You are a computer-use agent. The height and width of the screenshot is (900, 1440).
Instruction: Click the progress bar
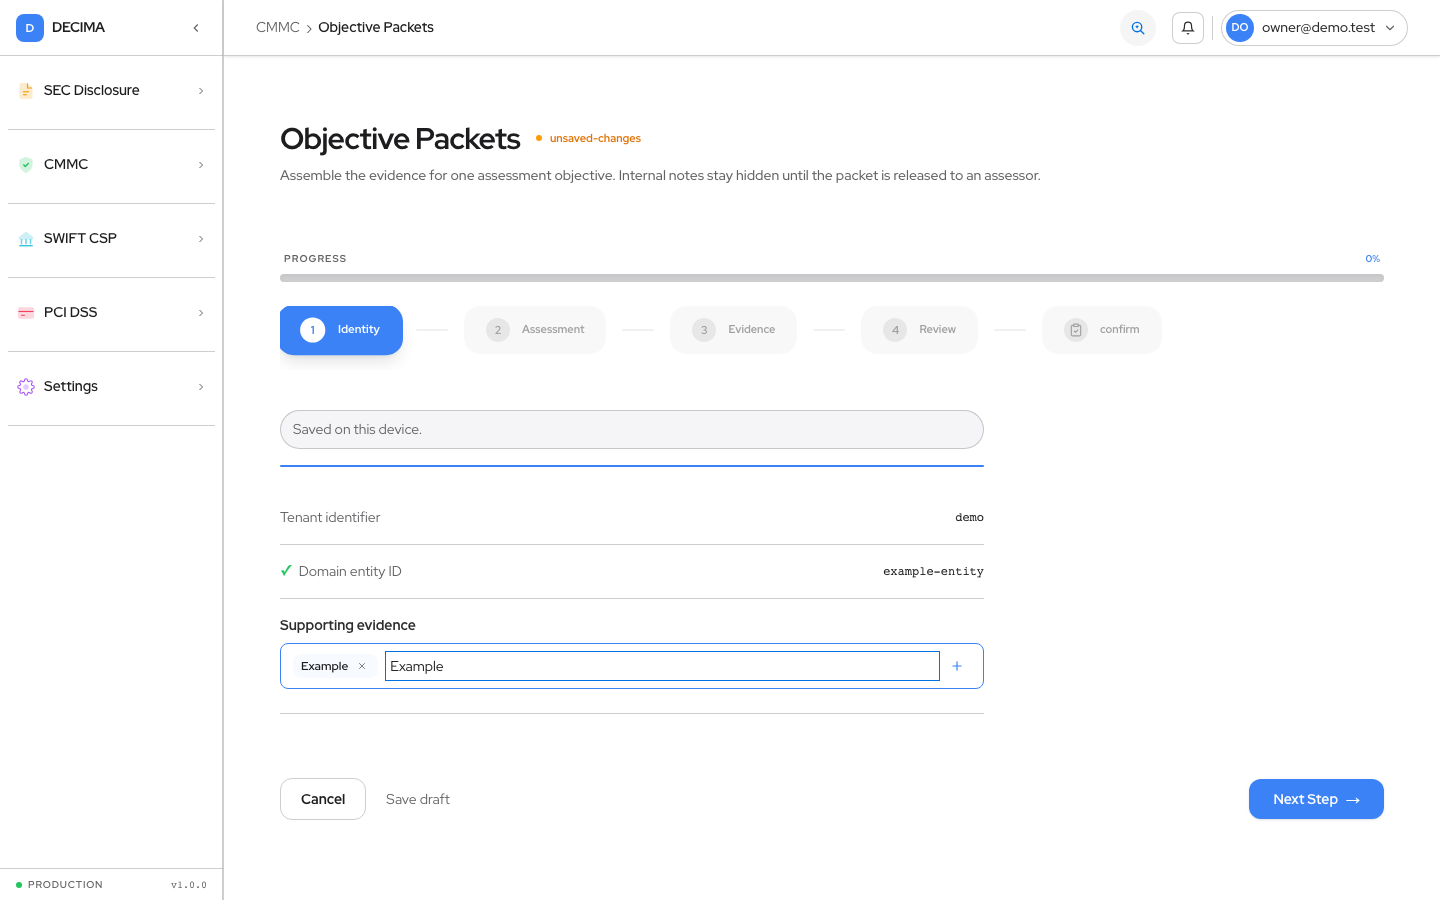[x=832, y=278]
